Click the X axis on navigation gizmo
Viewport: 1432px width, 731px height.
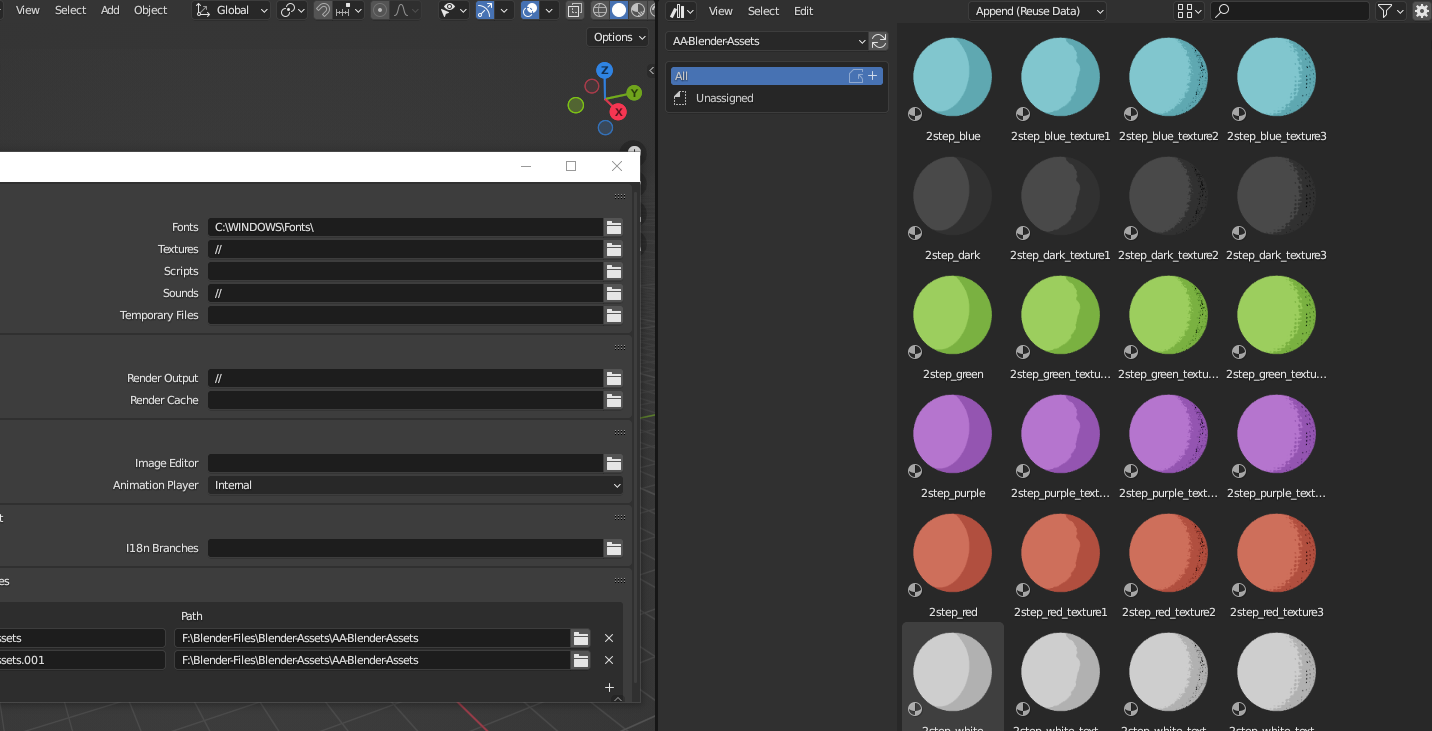click(618, 112)
